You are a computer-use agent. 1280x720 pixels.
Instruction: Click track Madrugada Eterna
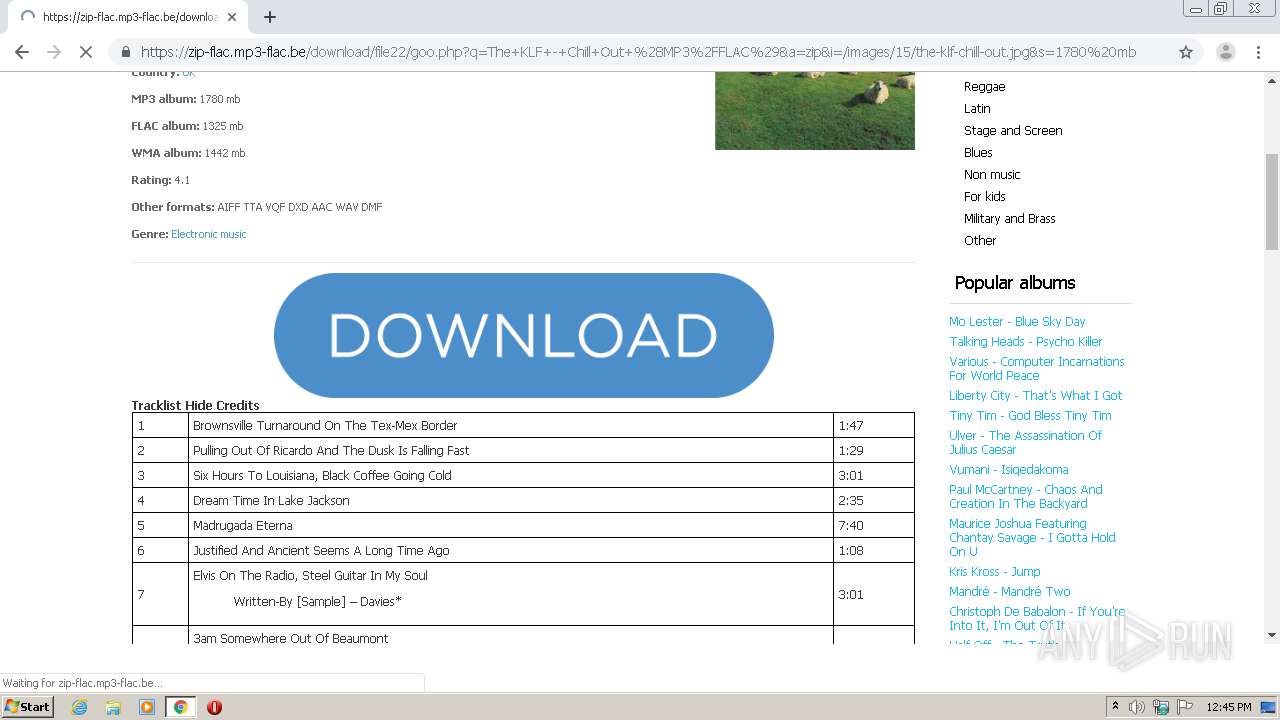pyautogui.click(x=243, y=525)
